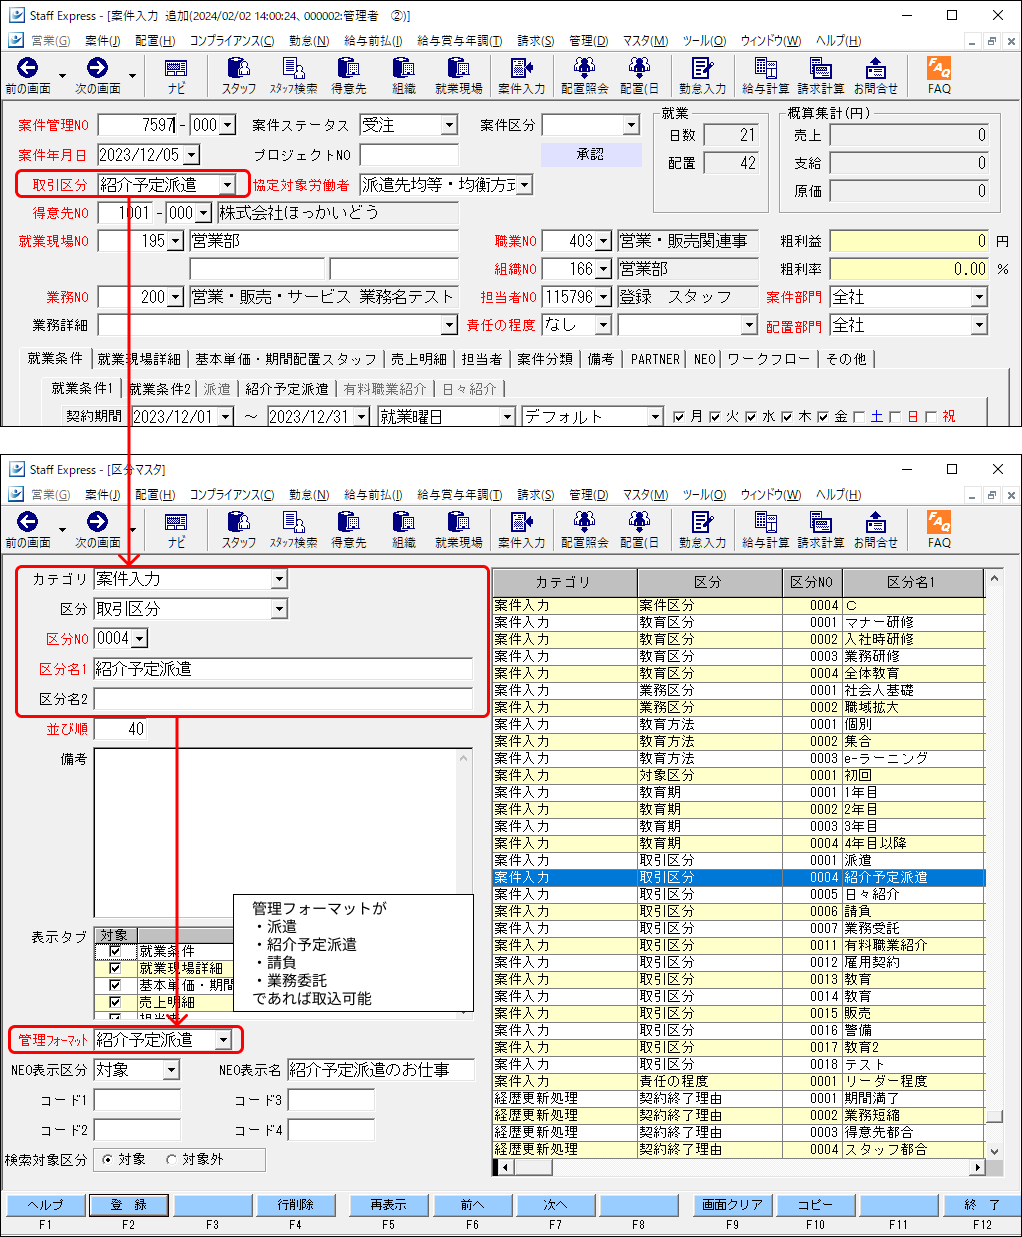
Task: Open 請求計算 in the 区分マスタ window toolbar
Action: (821, 529)
